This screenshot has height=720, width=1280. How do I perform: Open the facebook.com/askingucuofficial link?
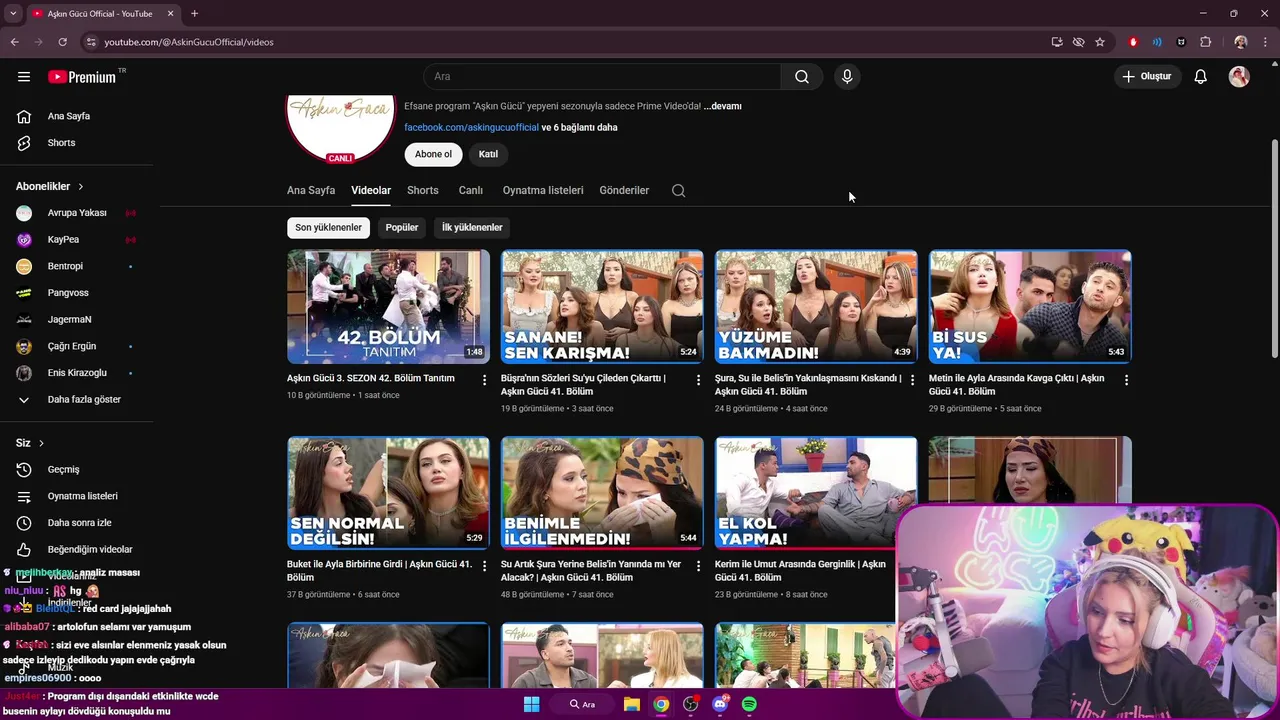pyautogui.click(x=471, y=128)
